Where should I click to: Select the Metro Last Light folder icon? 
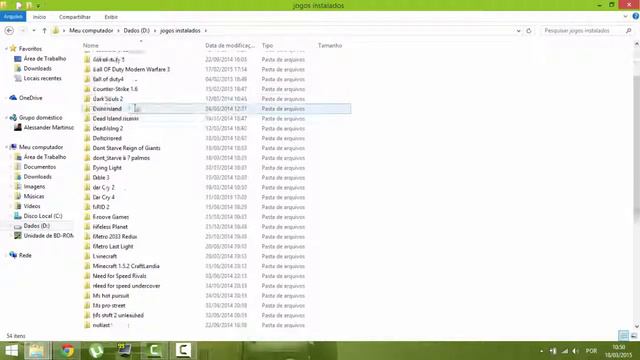click(x=87, y=247)
